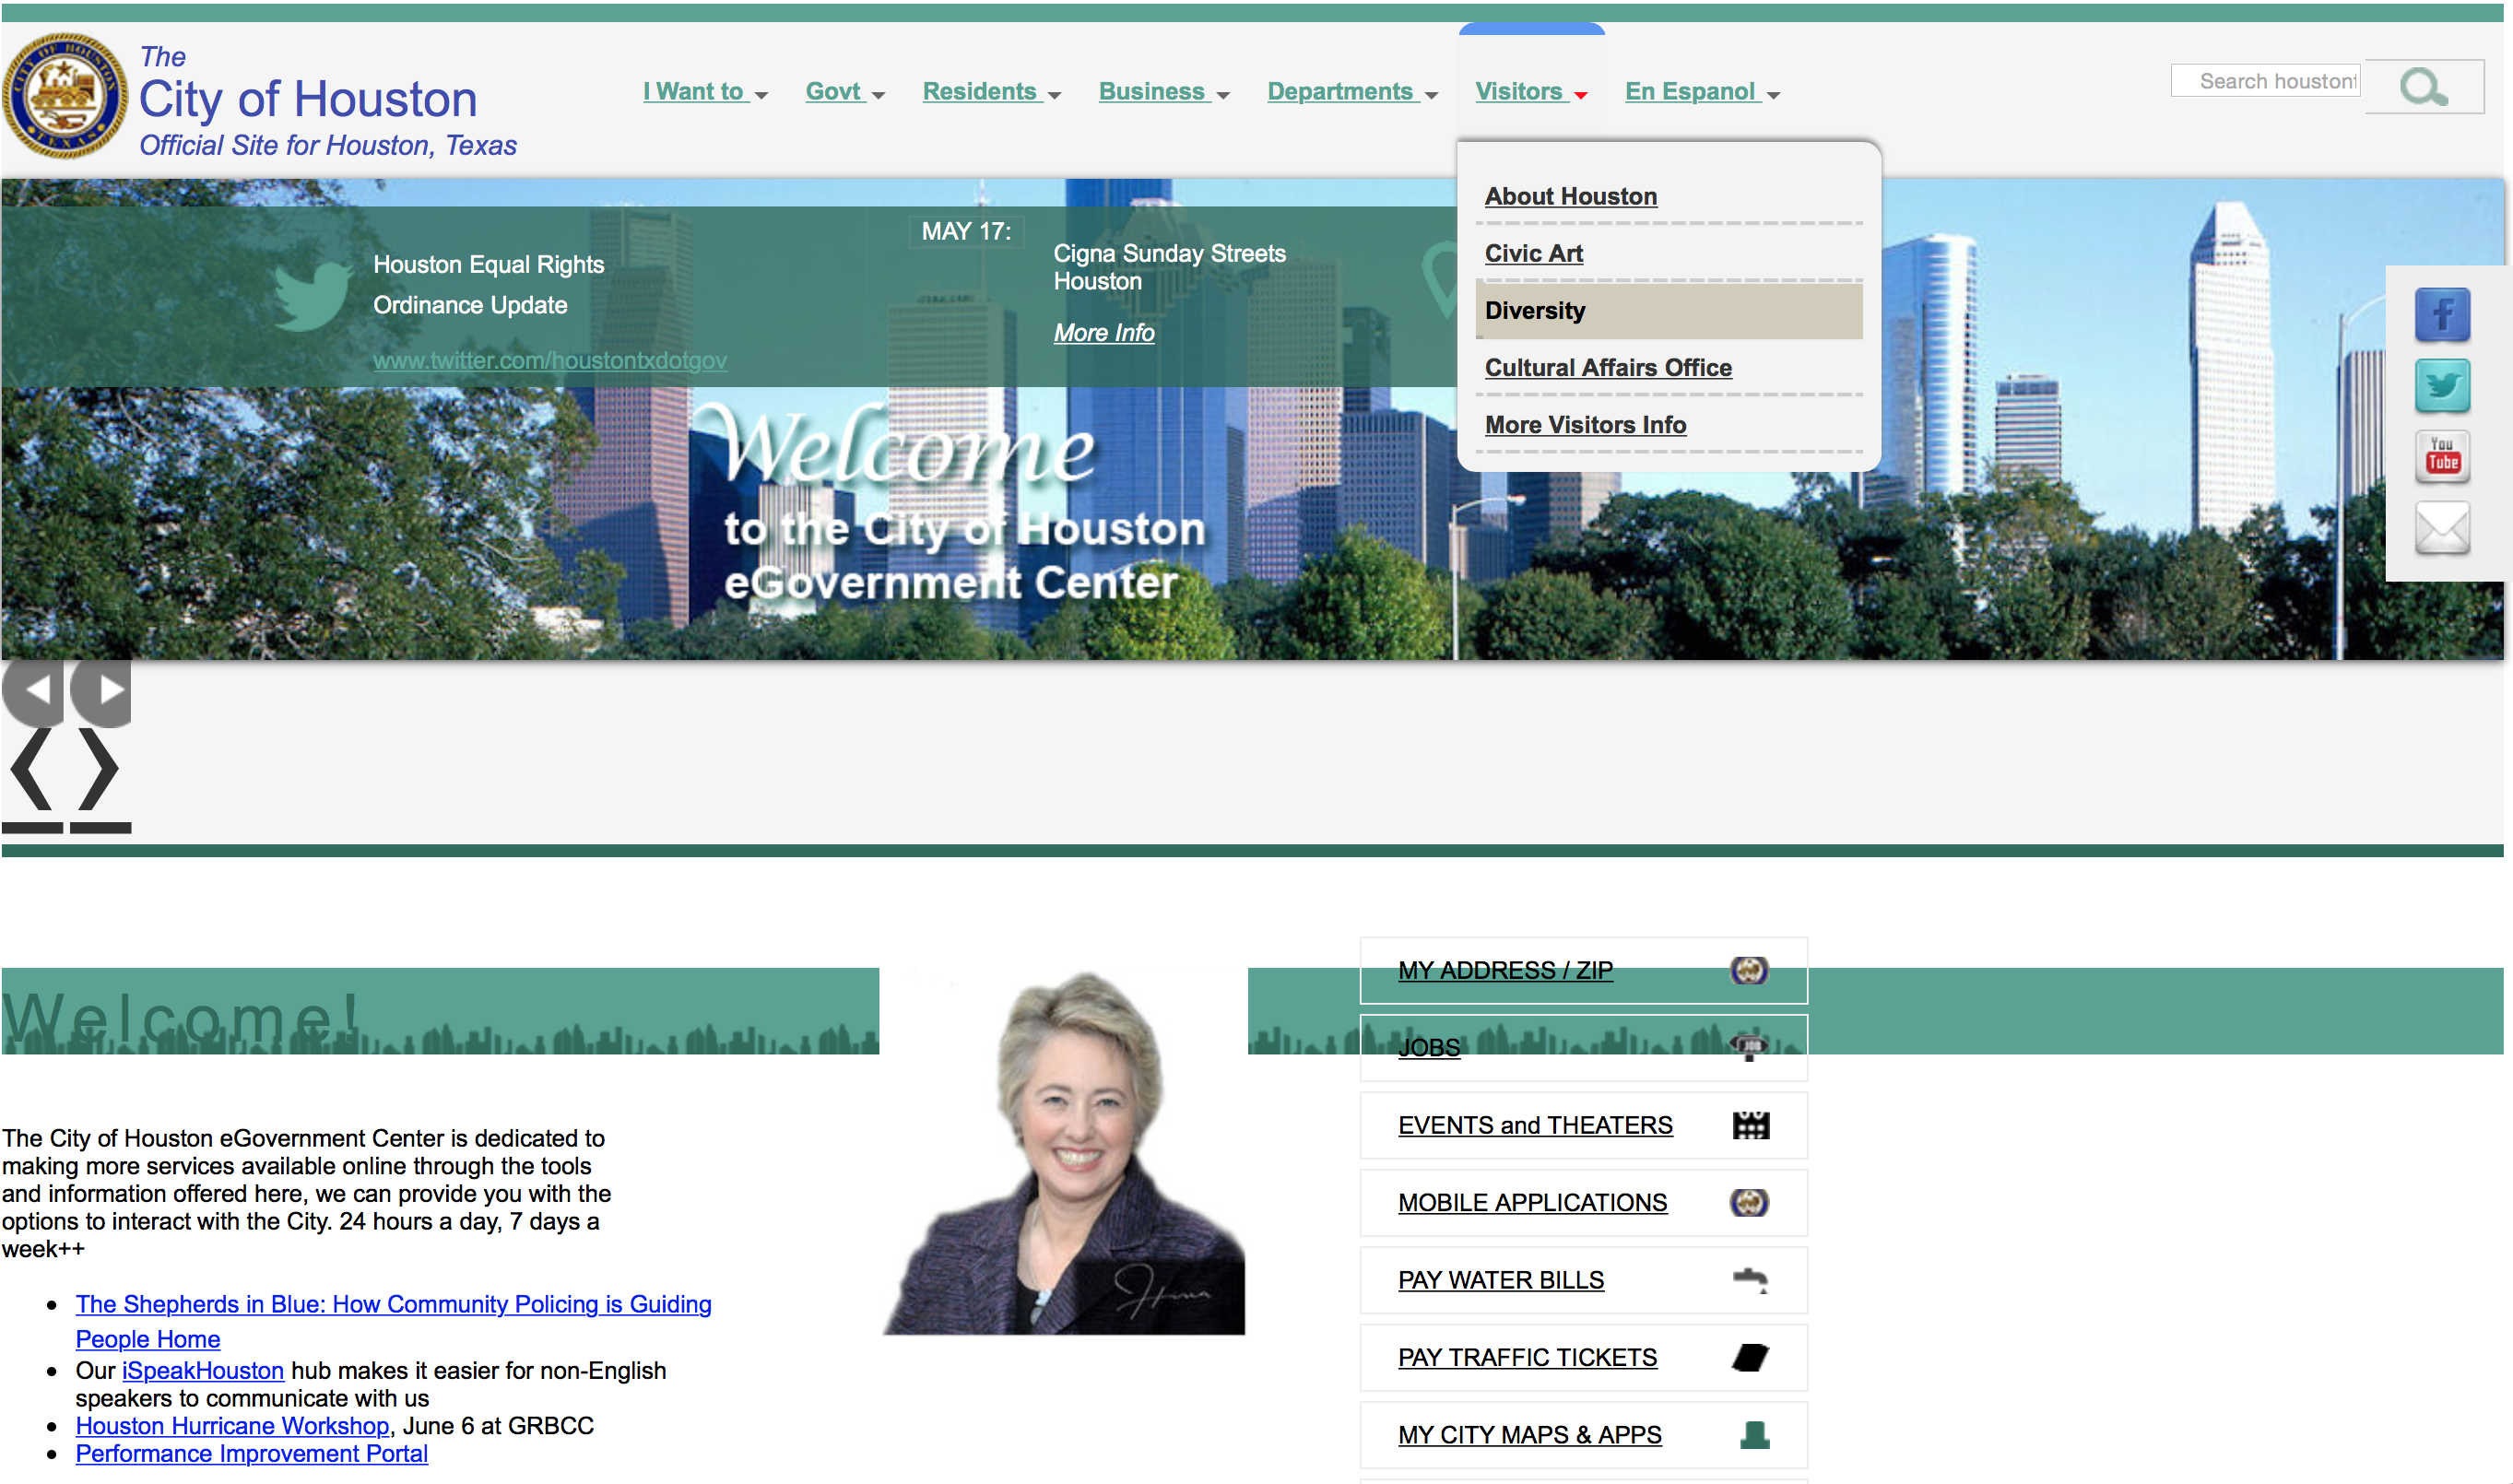
Task: Click the black right chevron
Action: 99,768
